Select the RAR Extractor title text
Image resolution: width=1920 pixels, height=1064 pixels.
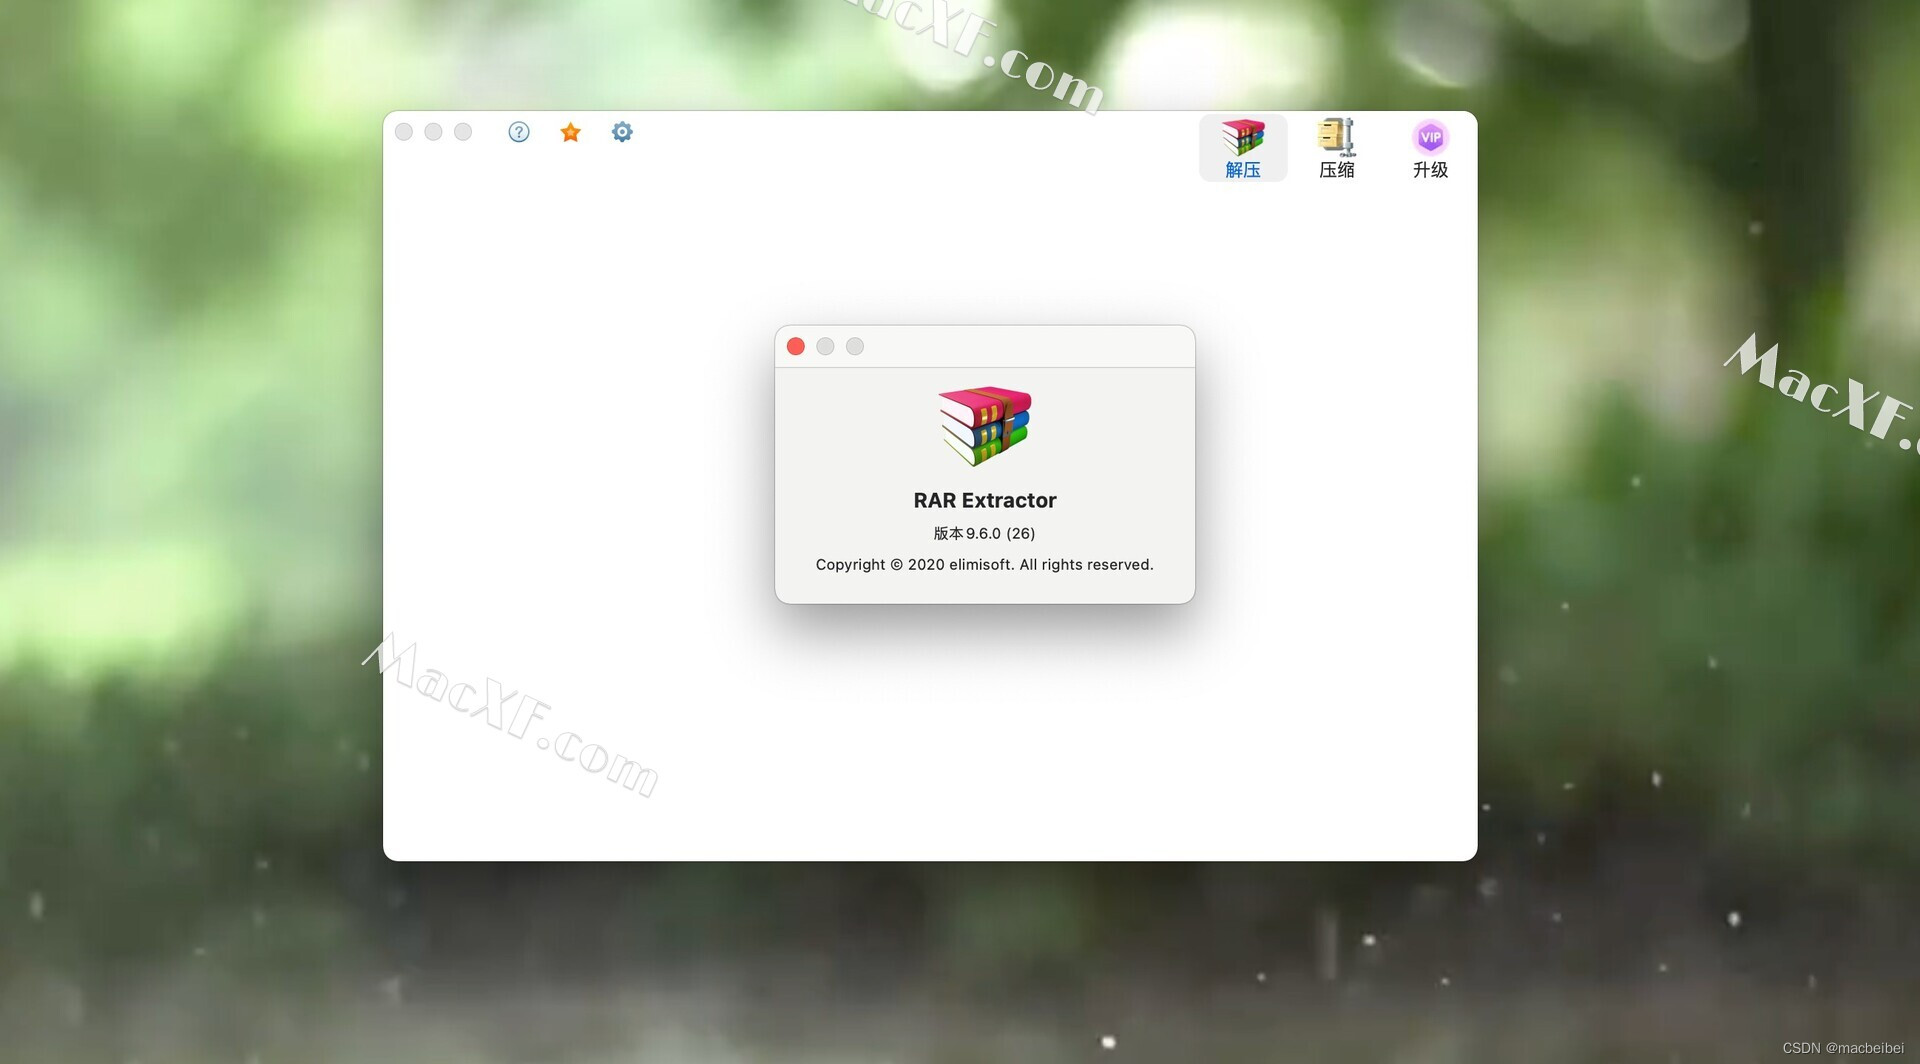[985, 500]
